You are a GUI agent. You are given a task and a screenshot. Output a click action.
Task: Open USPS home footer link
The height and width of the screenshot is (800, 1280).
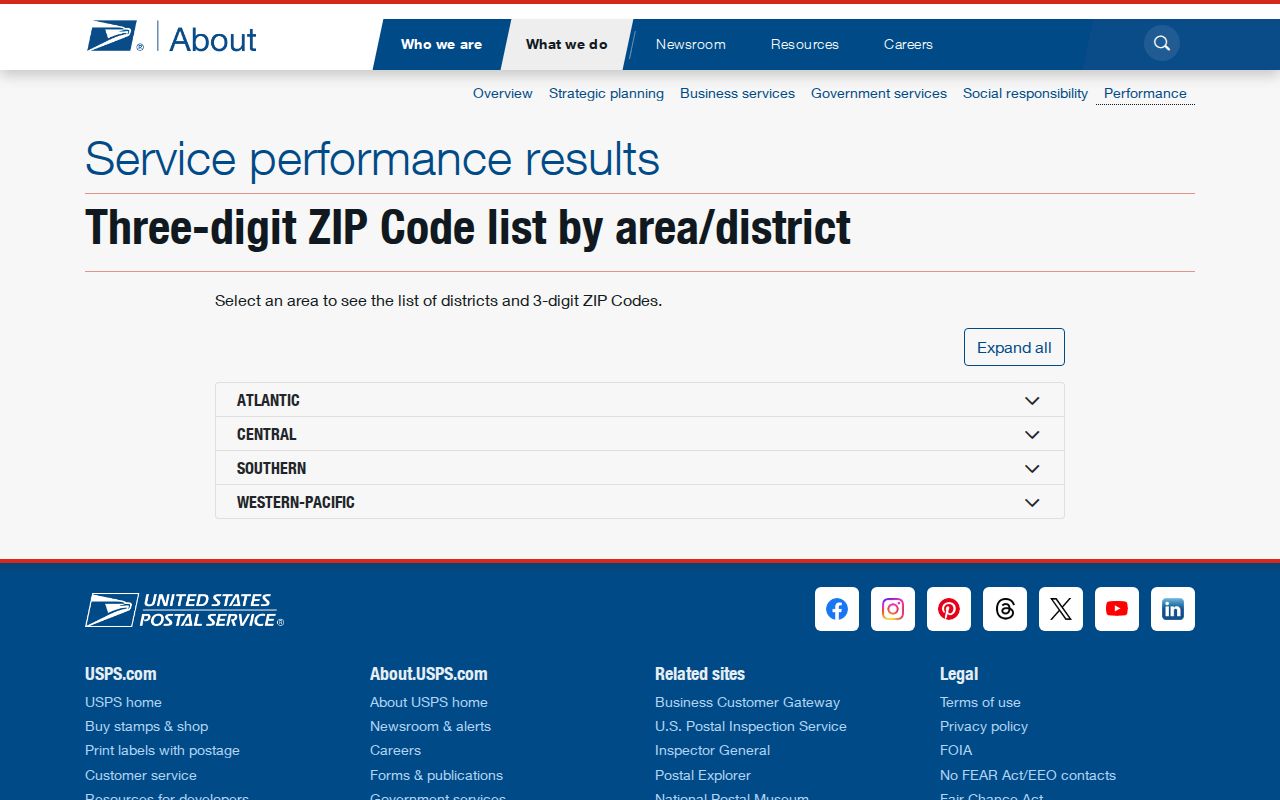tap(123, 702)
